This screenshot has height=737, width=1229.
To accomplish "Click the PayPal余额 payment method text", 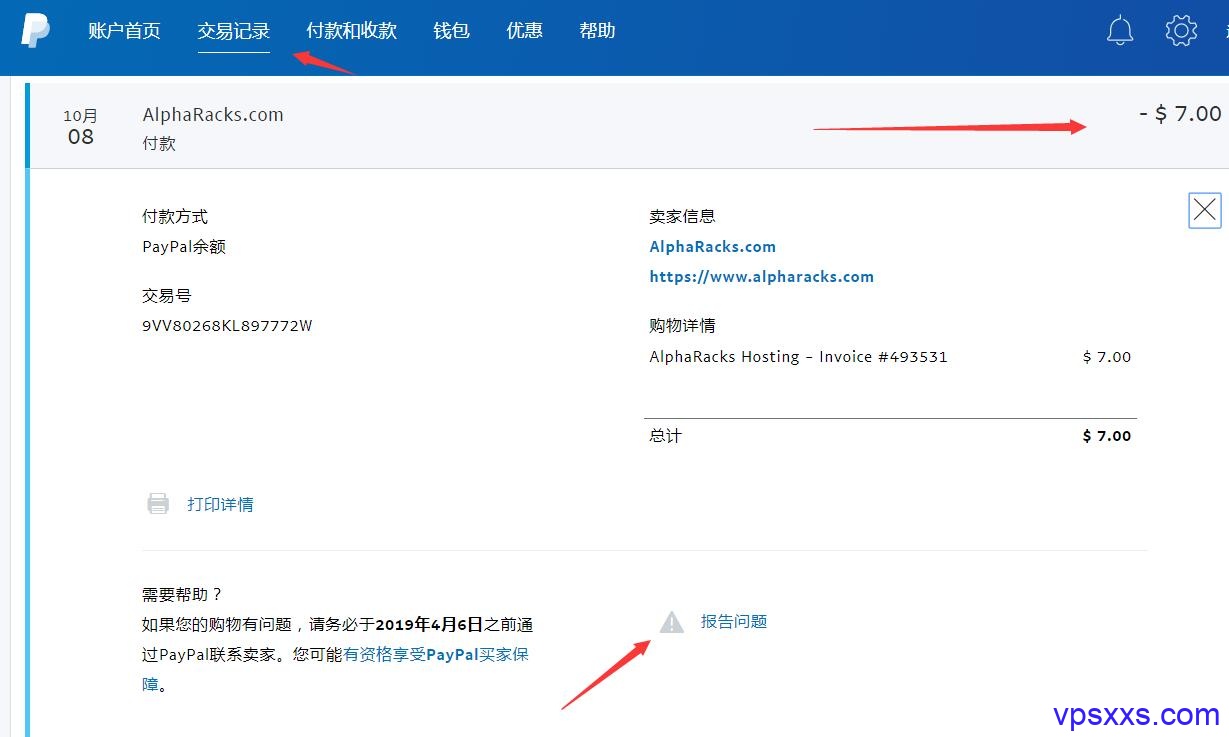I will [x=185, y=247].
